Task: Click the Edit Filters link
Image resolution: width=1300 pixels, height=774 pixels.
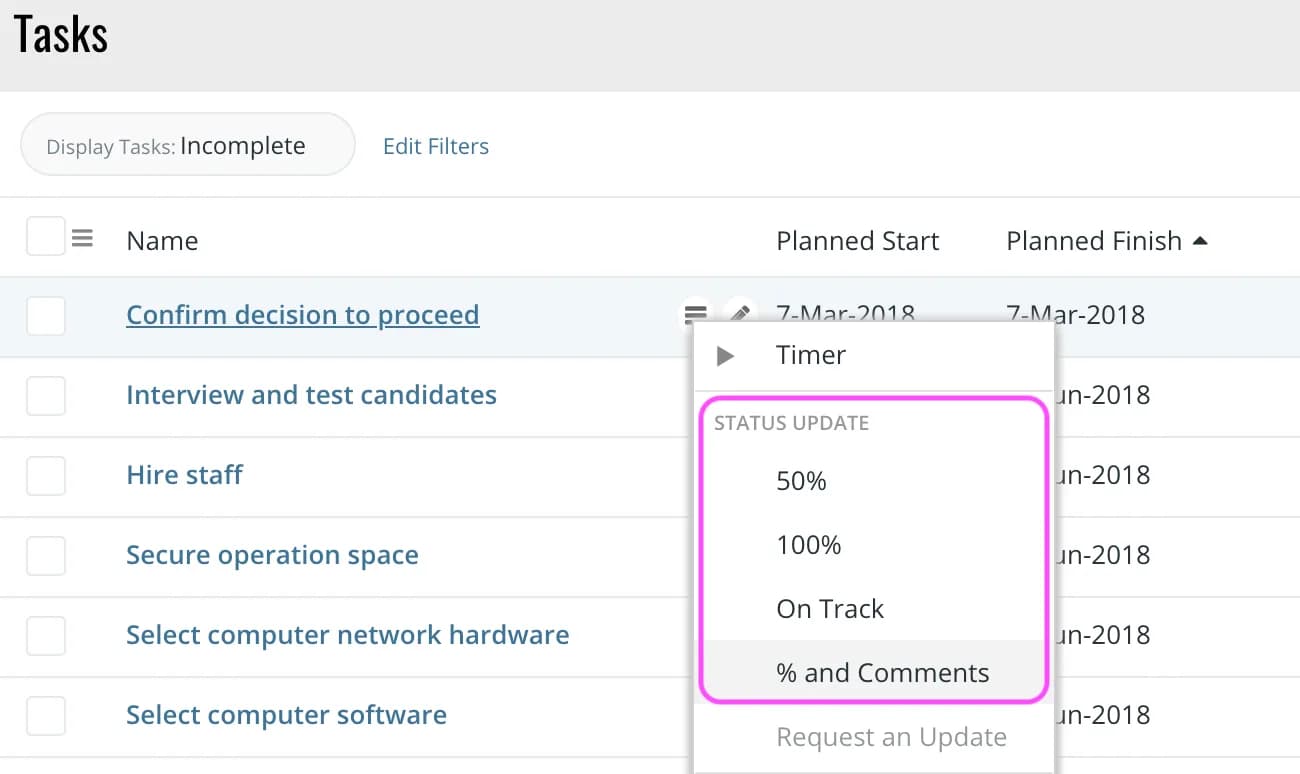Action: coord(436,146)
